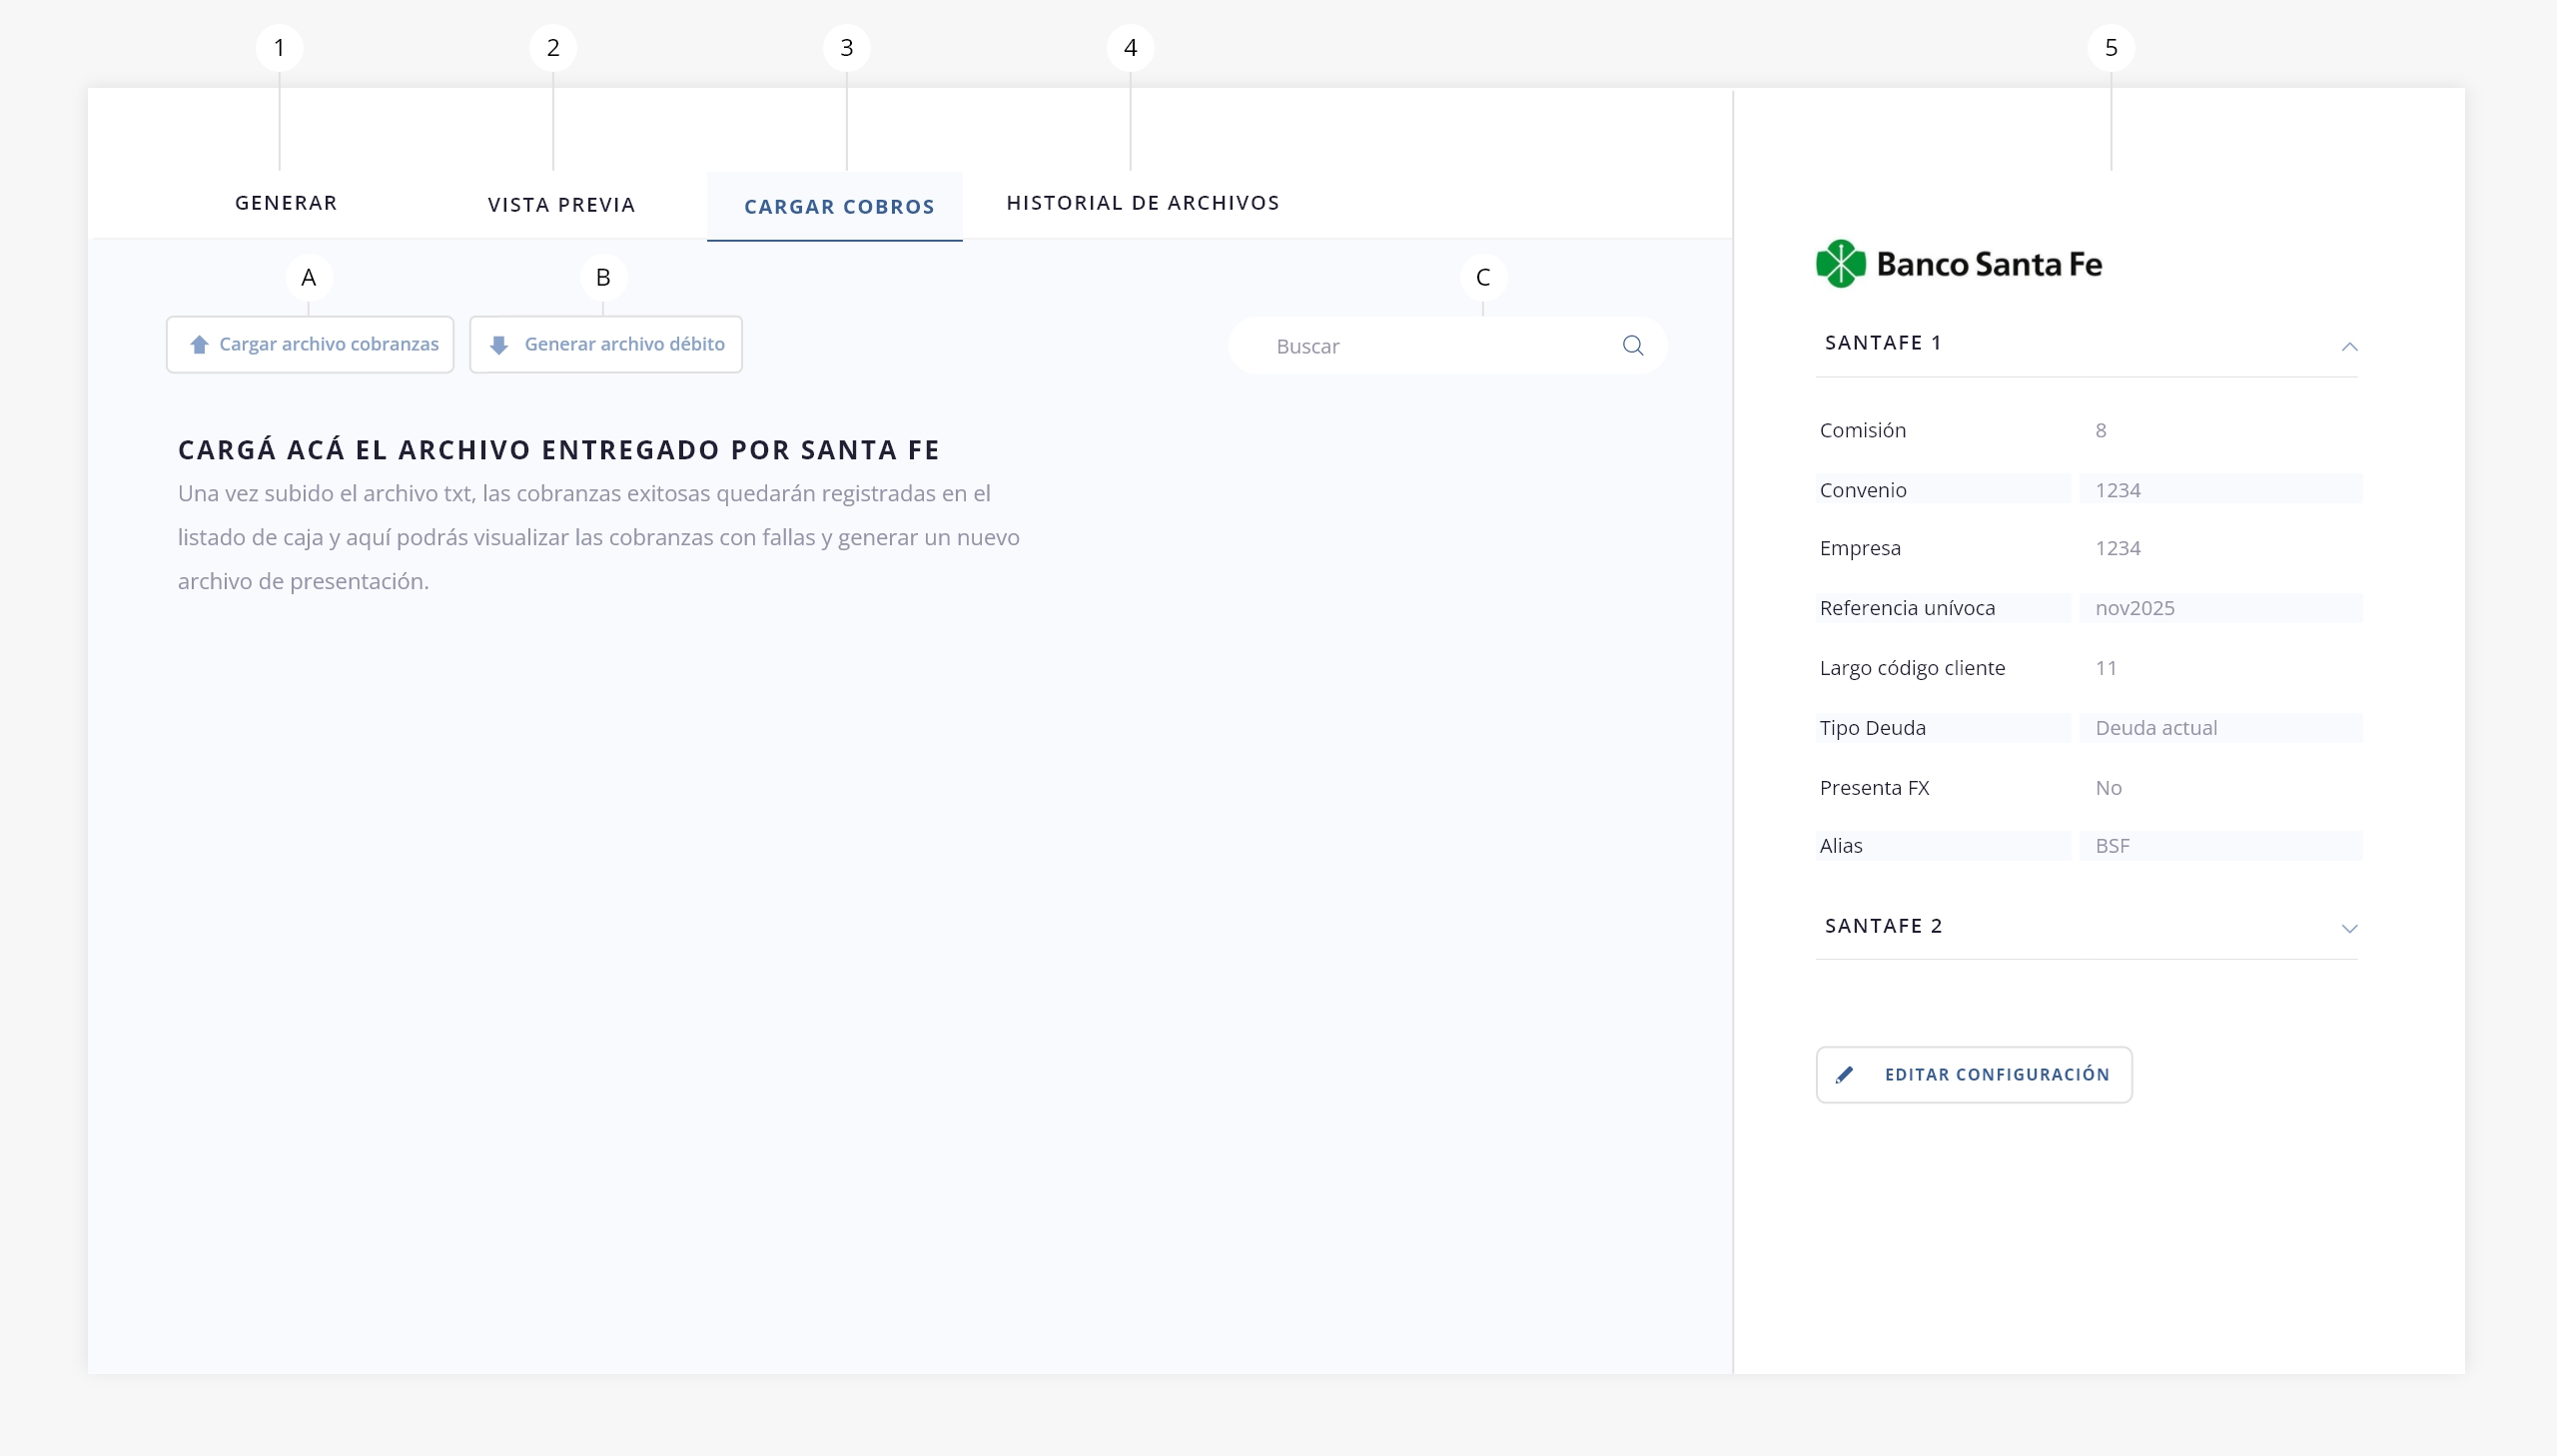Screen dimensions: 2557x1456
Task: Click the pencil icon on Editar configuración
Action: point(1845,1075)
